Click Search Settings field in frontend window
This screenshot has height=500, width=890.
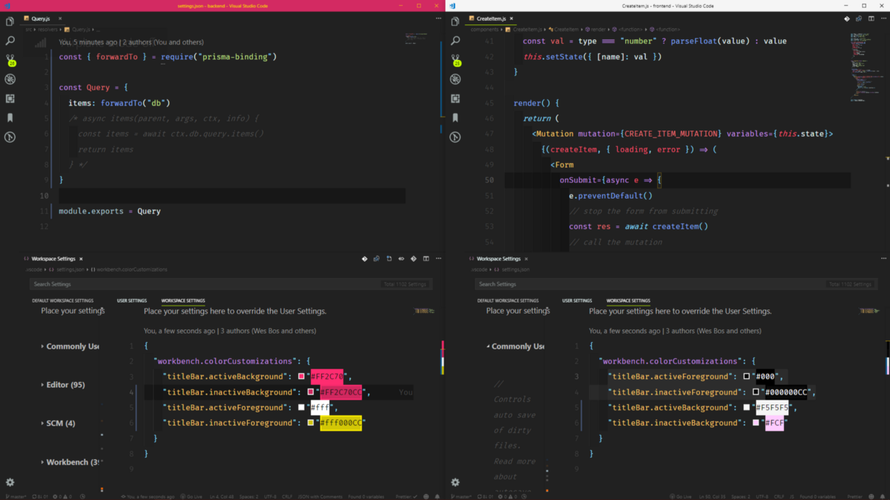[677, 284]
